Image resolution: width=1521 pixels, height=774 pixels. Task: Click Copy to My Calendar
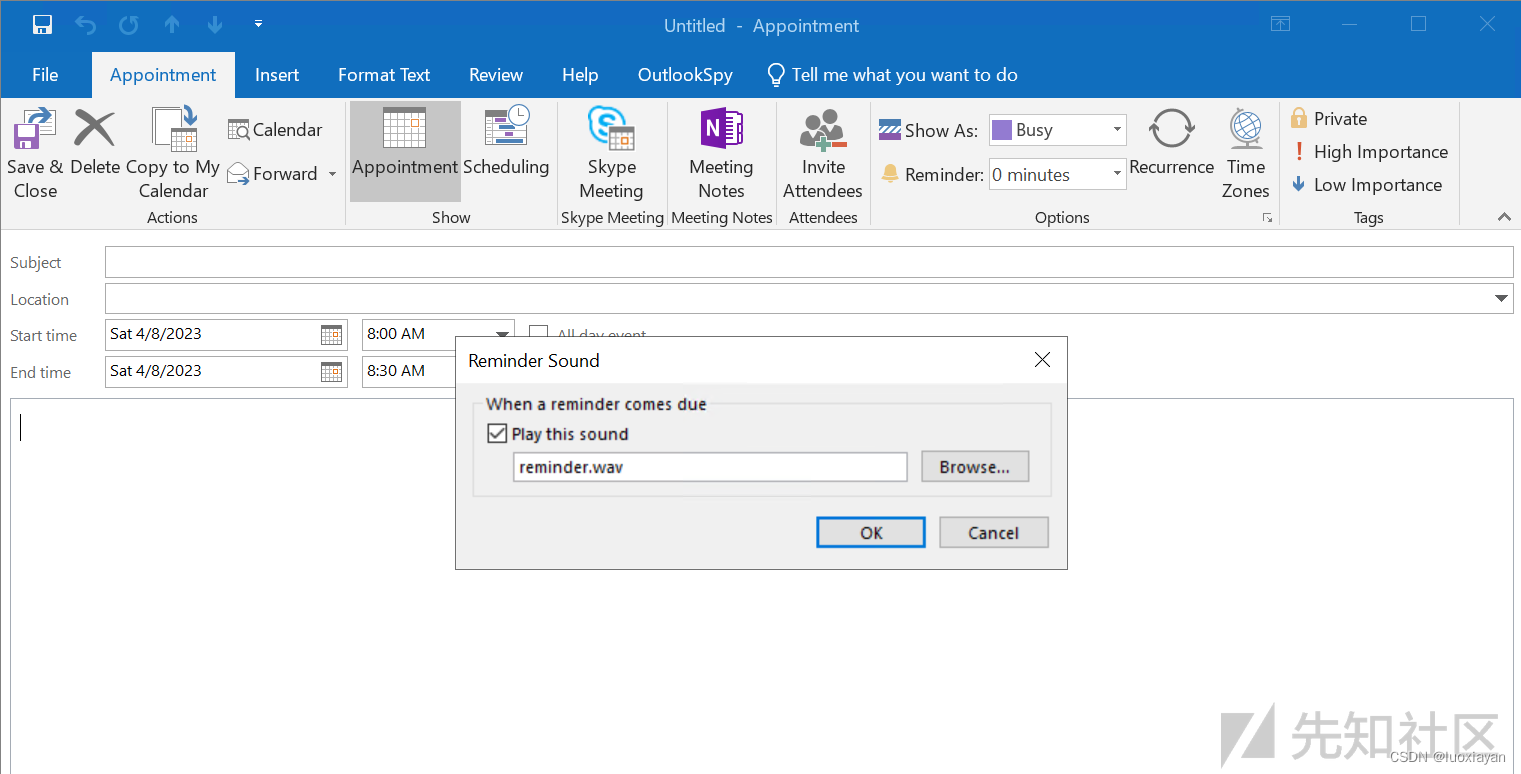tap(173, 153)
